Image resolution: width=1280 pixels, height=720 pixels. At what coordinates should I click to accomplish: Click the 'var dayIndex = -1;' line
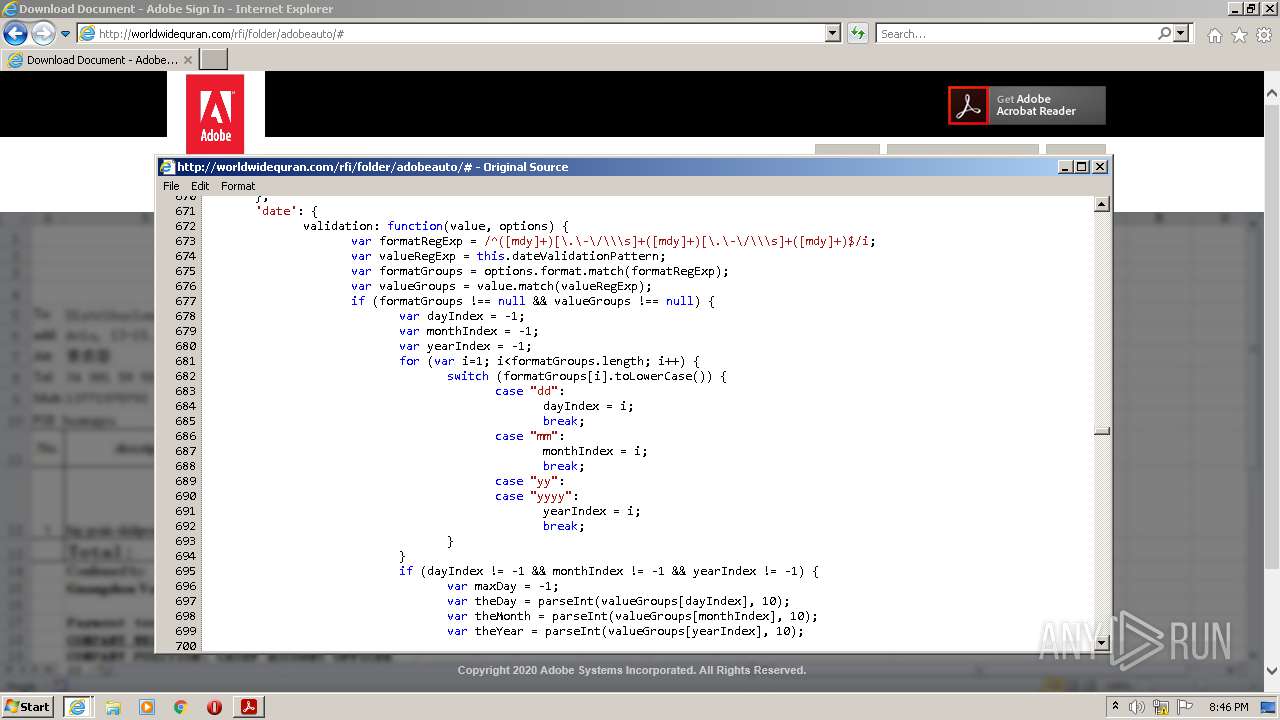pyautogui.click(x=461, y=316)
